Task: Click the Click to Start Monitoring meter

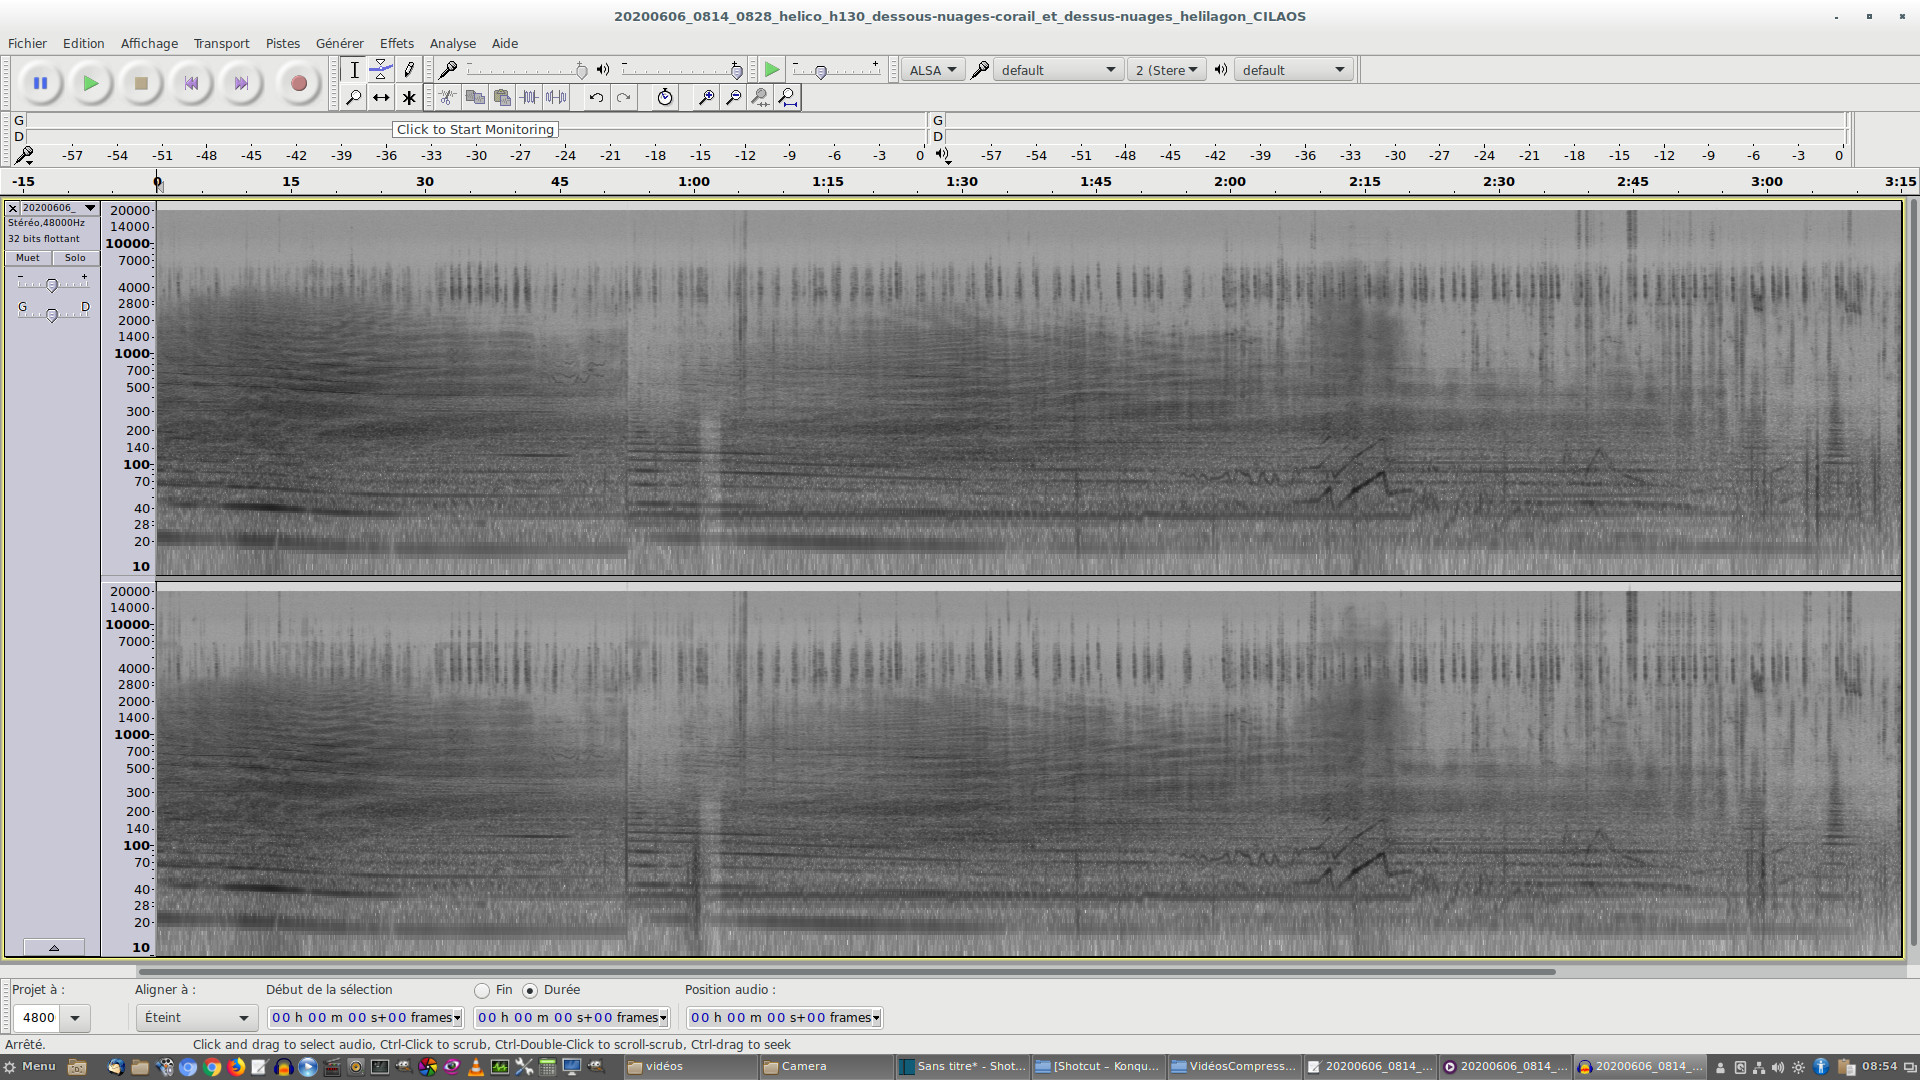Action: pyautogui.click(x=475, y=129)
